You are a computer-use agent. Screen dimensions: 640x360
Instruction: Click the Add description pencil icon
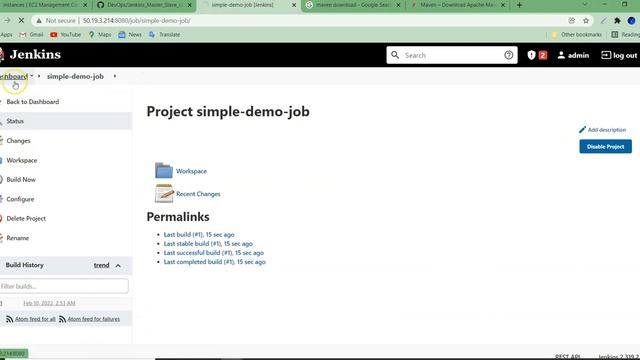click(582, 130)
